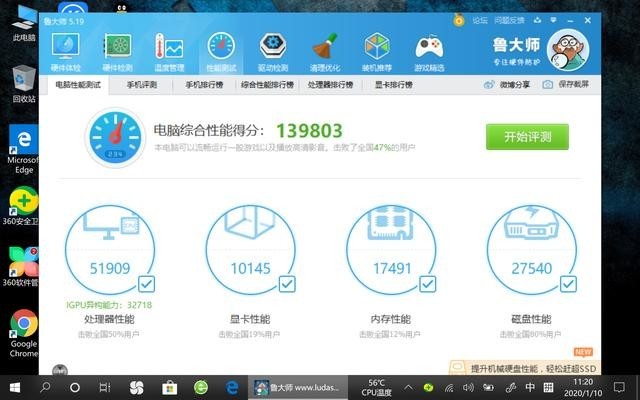Toggle the 内存性能 checkbox under 17491
This screenshot has width=640, height=400.
[428, 284]
